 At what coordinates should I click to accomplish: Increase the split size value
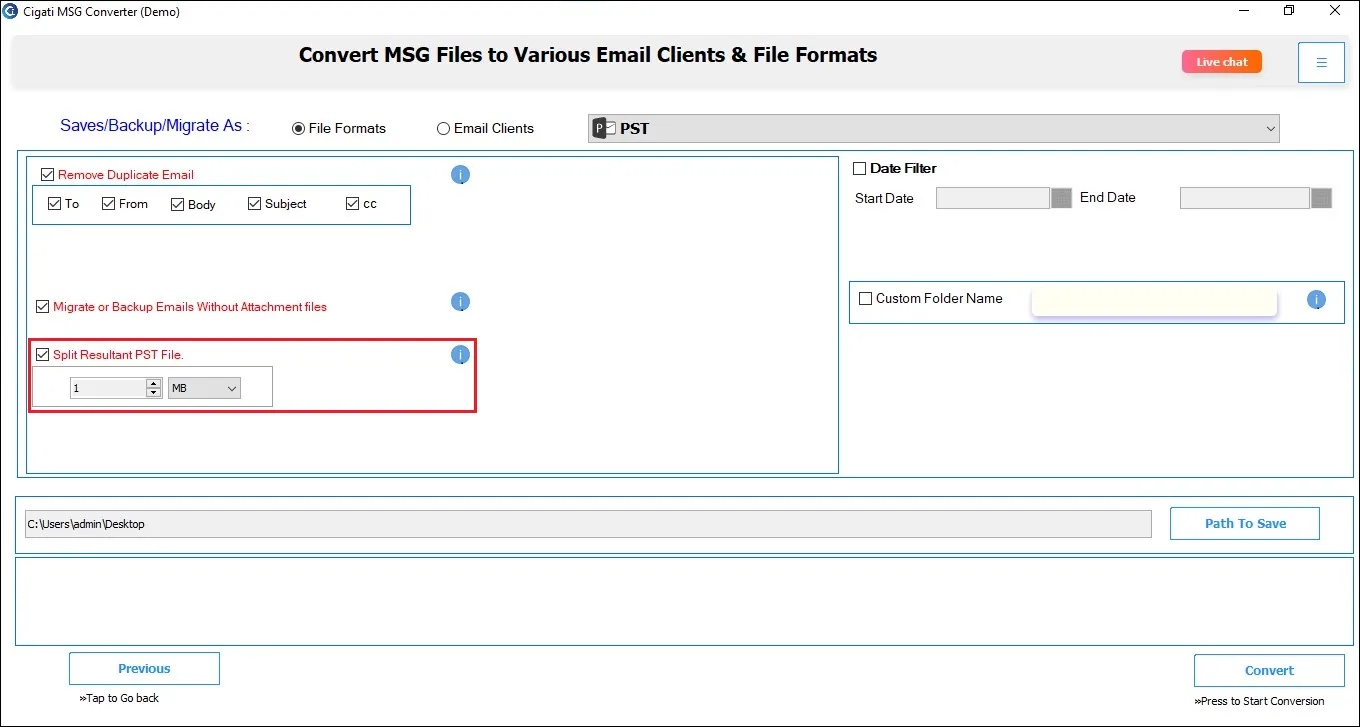click(153, 383)
